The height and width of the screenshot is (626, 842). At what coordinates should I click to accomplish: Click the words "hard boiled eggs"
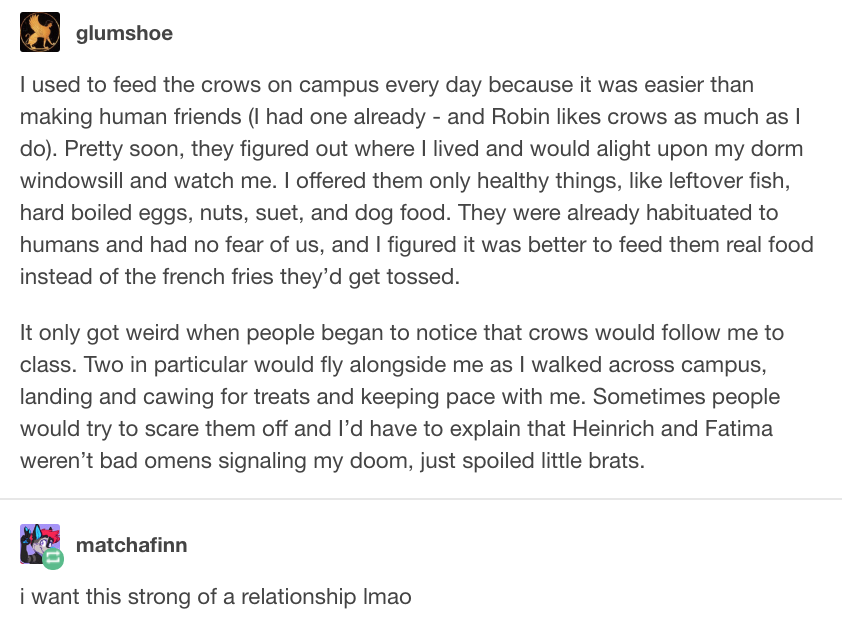[x=106, y=213]
